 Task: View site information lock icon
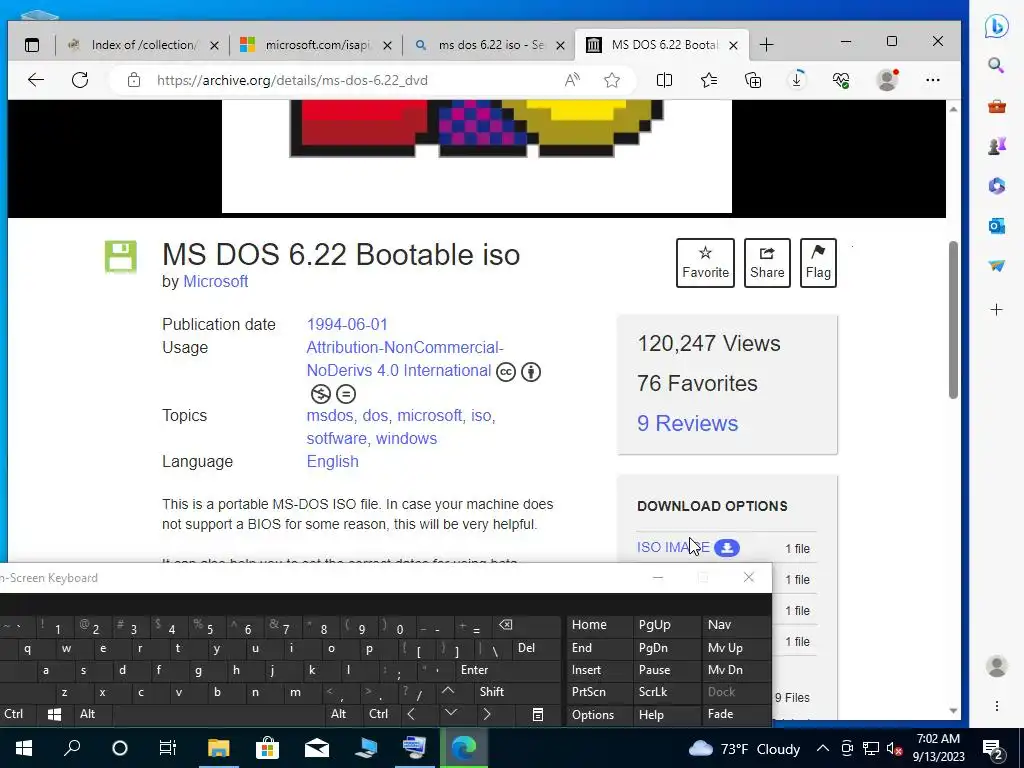[x=134, y=80]
